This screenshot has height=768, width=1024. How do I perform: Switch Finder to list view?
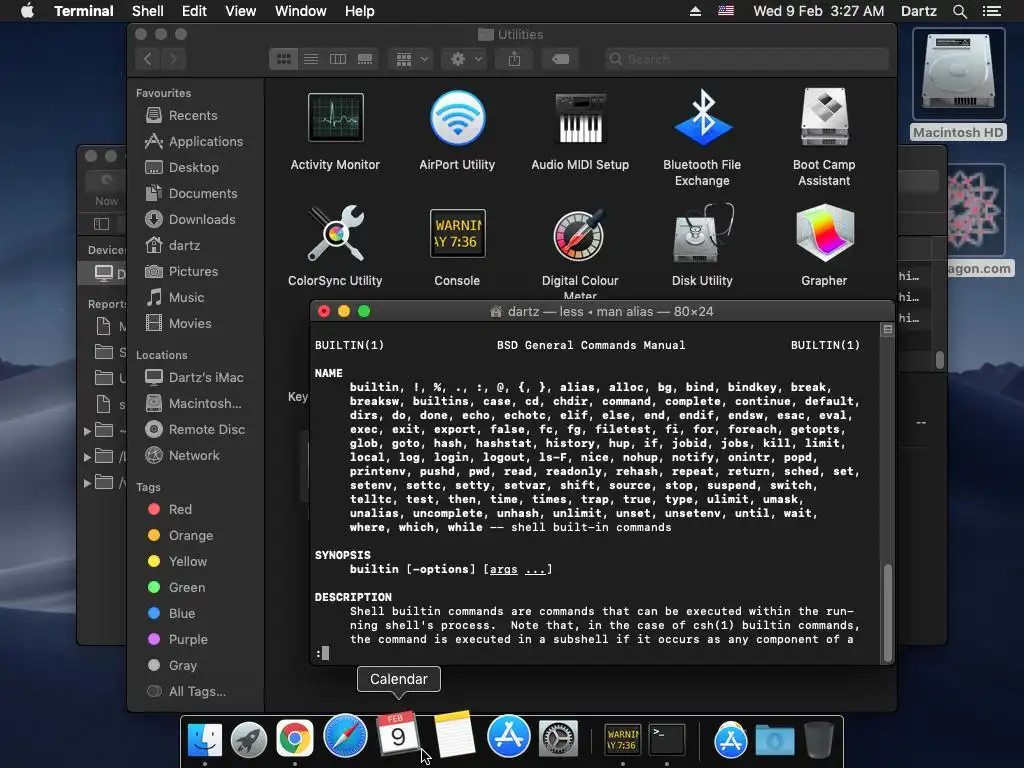click(x=311, y=59)
